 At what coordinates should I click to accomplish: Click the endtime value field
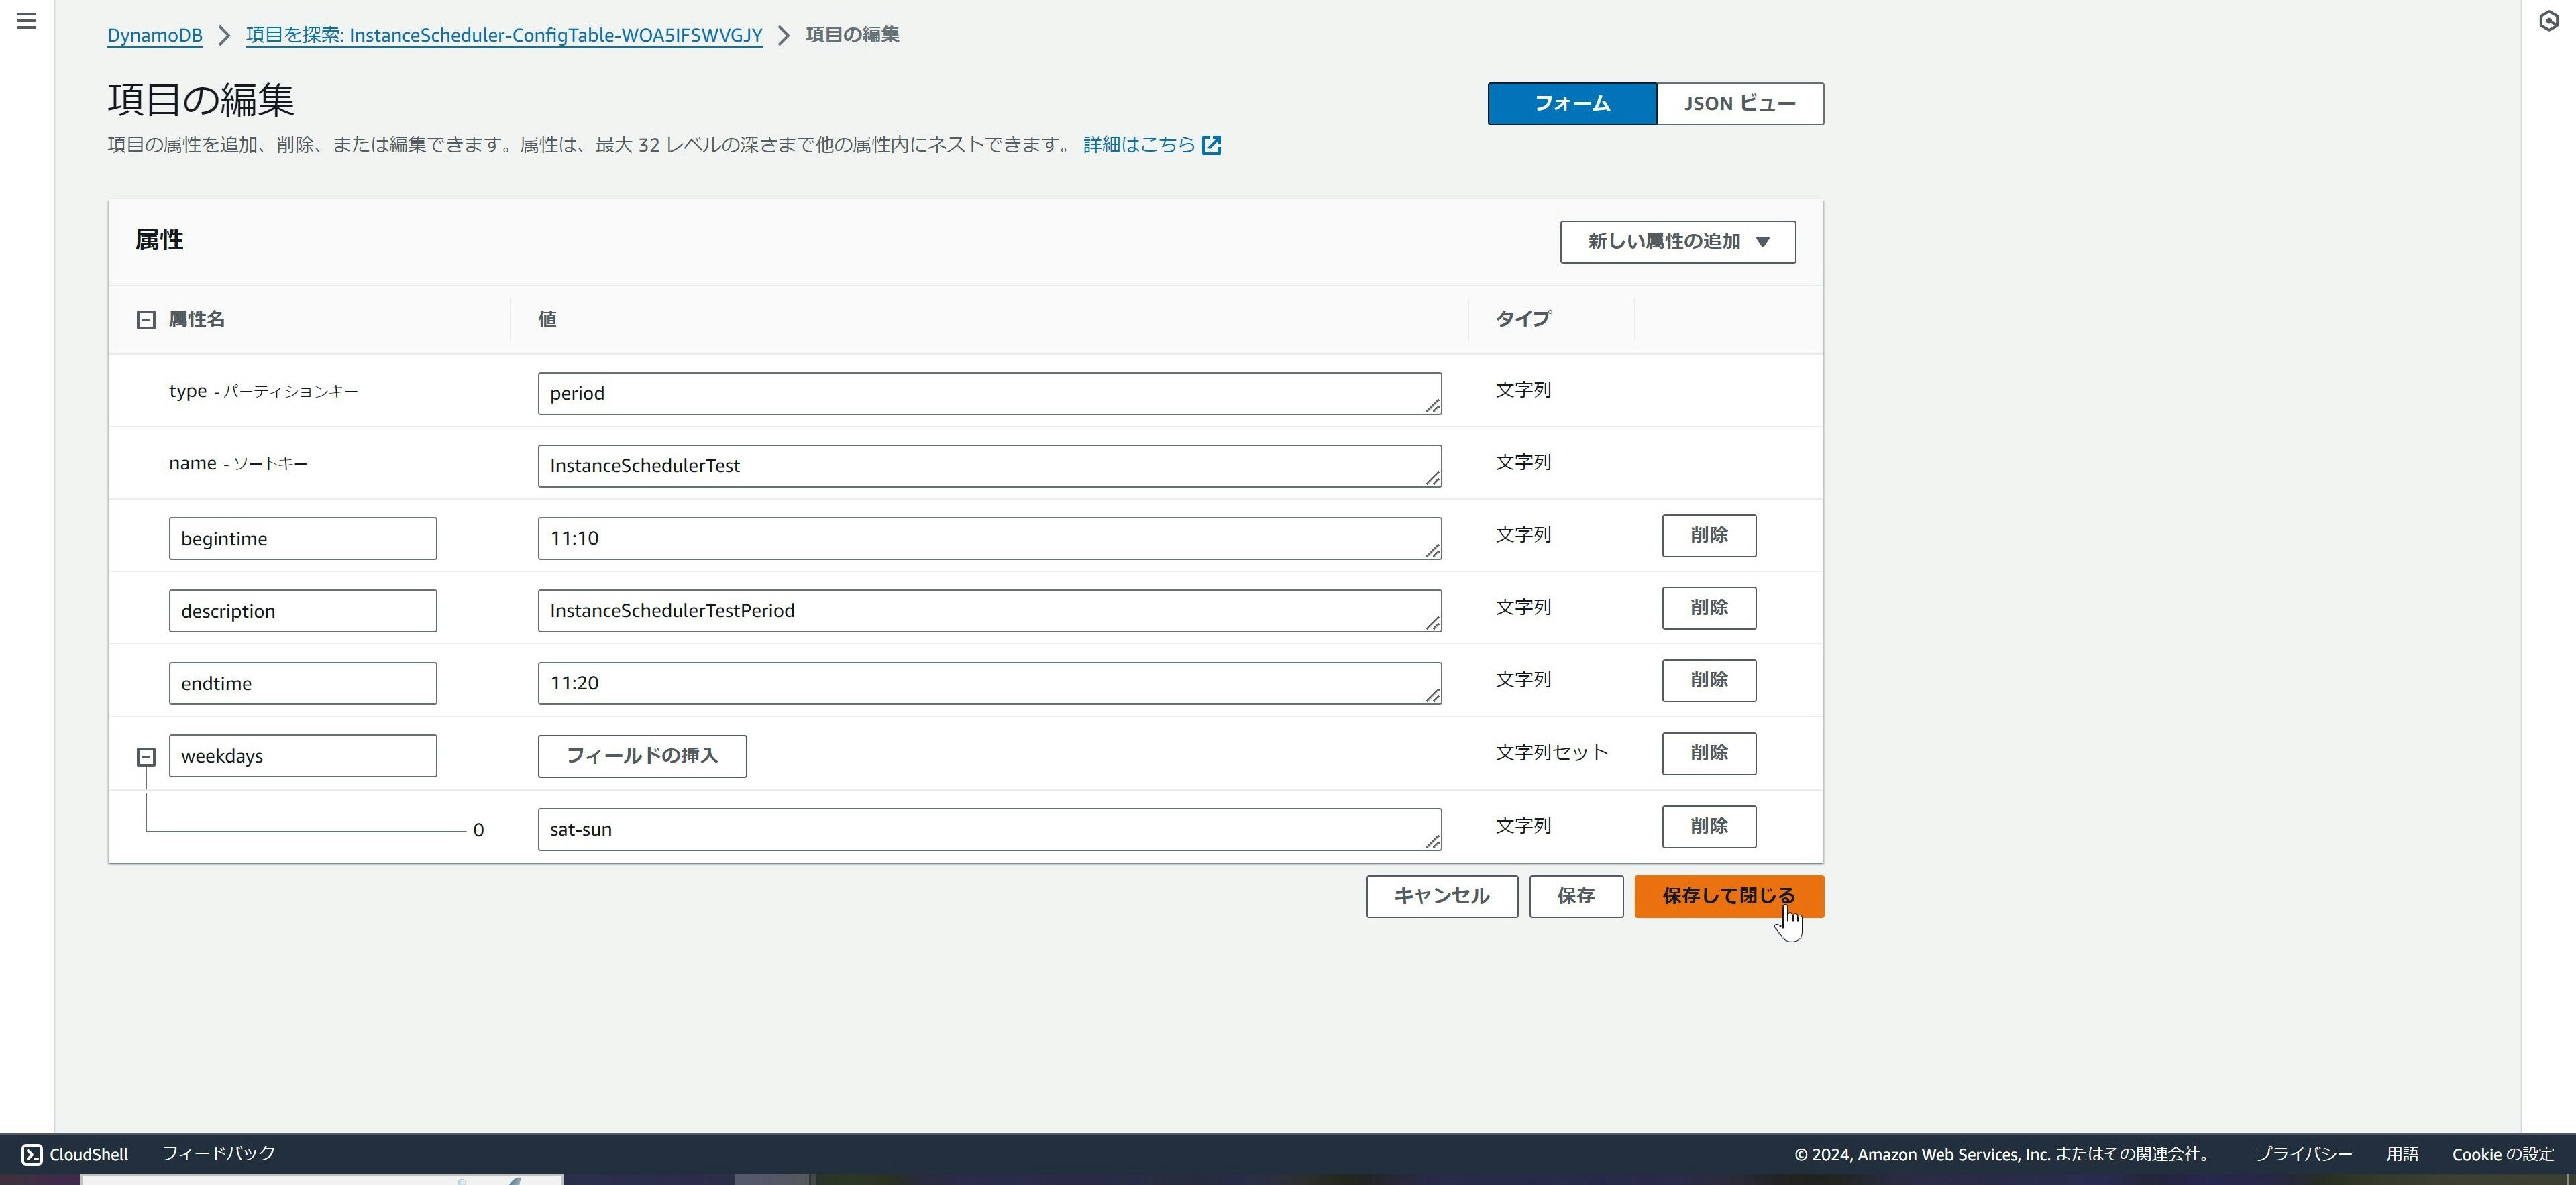(988, 683)
